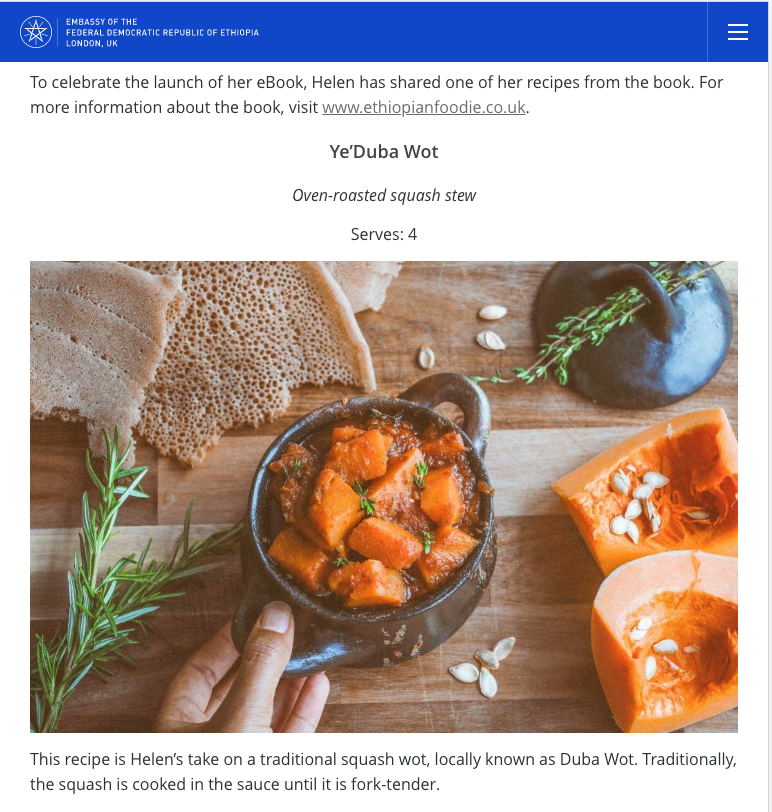Click the empty blue header bar area
Image resolution: width=772 pixels, height=812 pixels.
point(482,32)
